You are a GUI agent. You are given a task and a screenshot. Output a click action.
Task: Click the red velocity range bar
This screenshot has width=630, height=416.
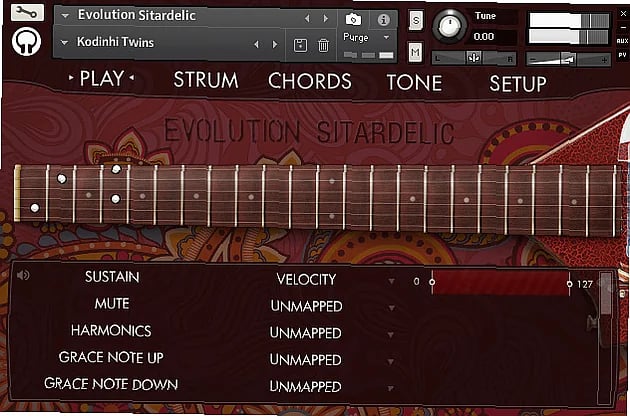(501, 283)
